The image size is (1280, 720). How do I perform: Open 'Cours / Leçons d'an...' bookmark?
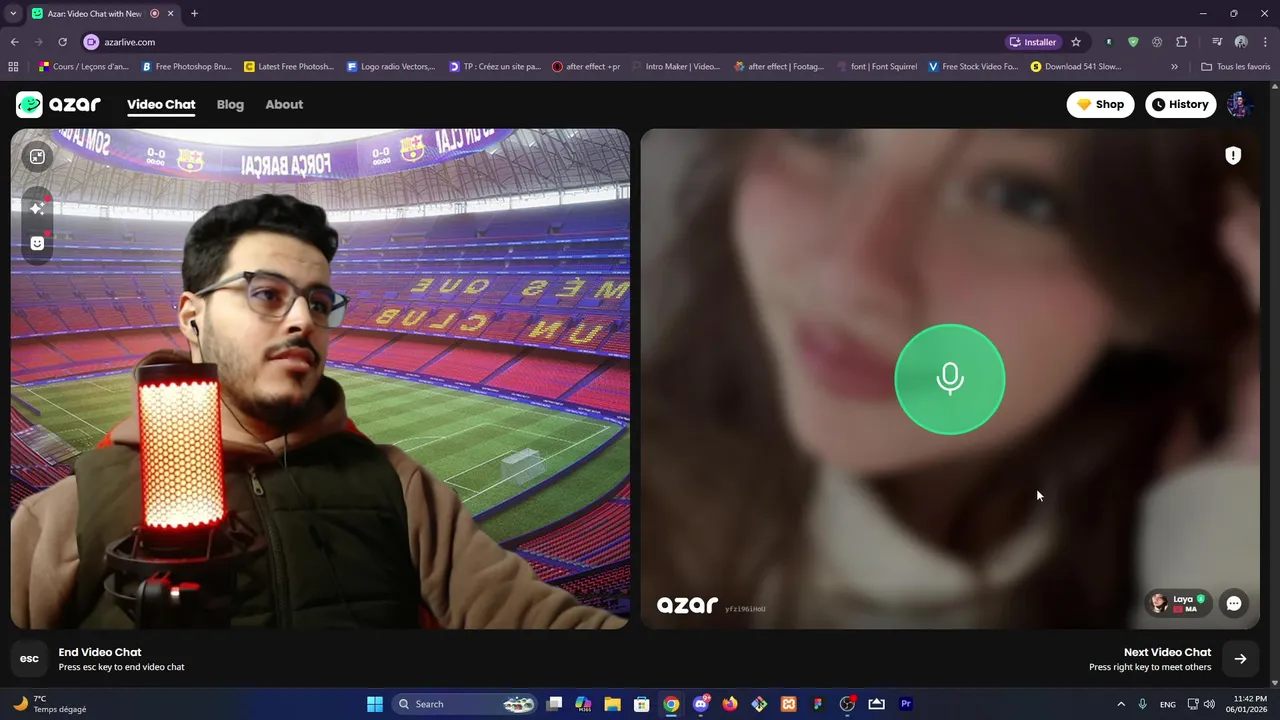click(84, 67)
